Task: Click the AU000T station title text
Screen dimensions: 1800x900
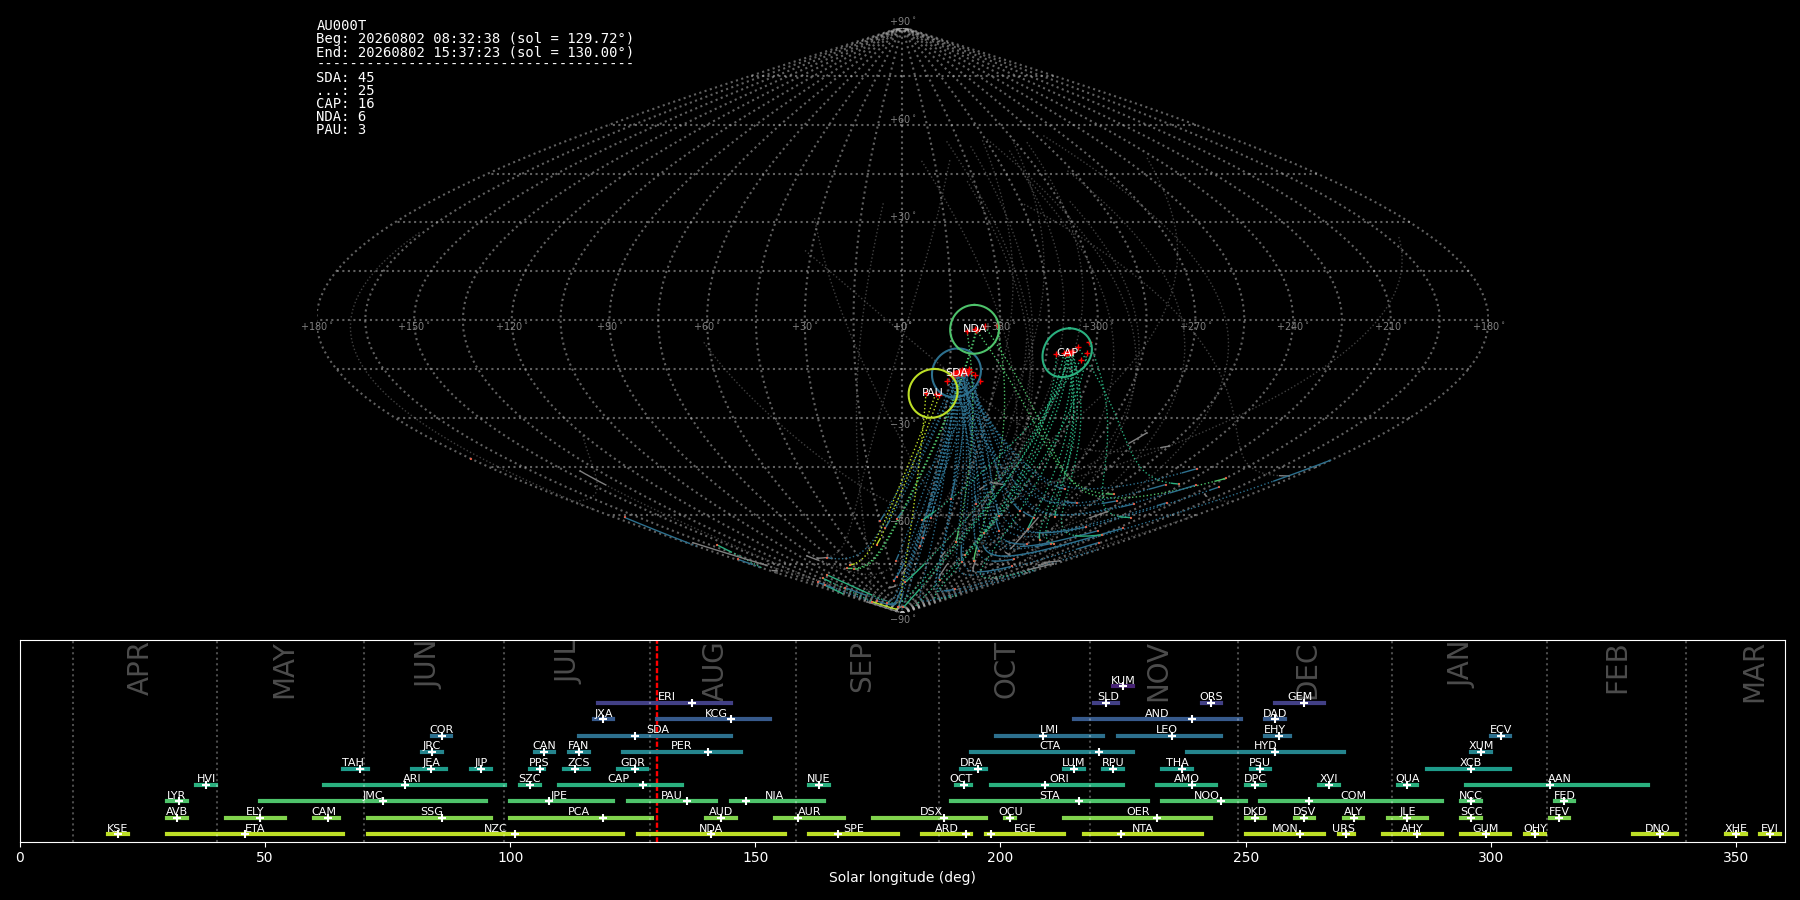Action: 341,26
